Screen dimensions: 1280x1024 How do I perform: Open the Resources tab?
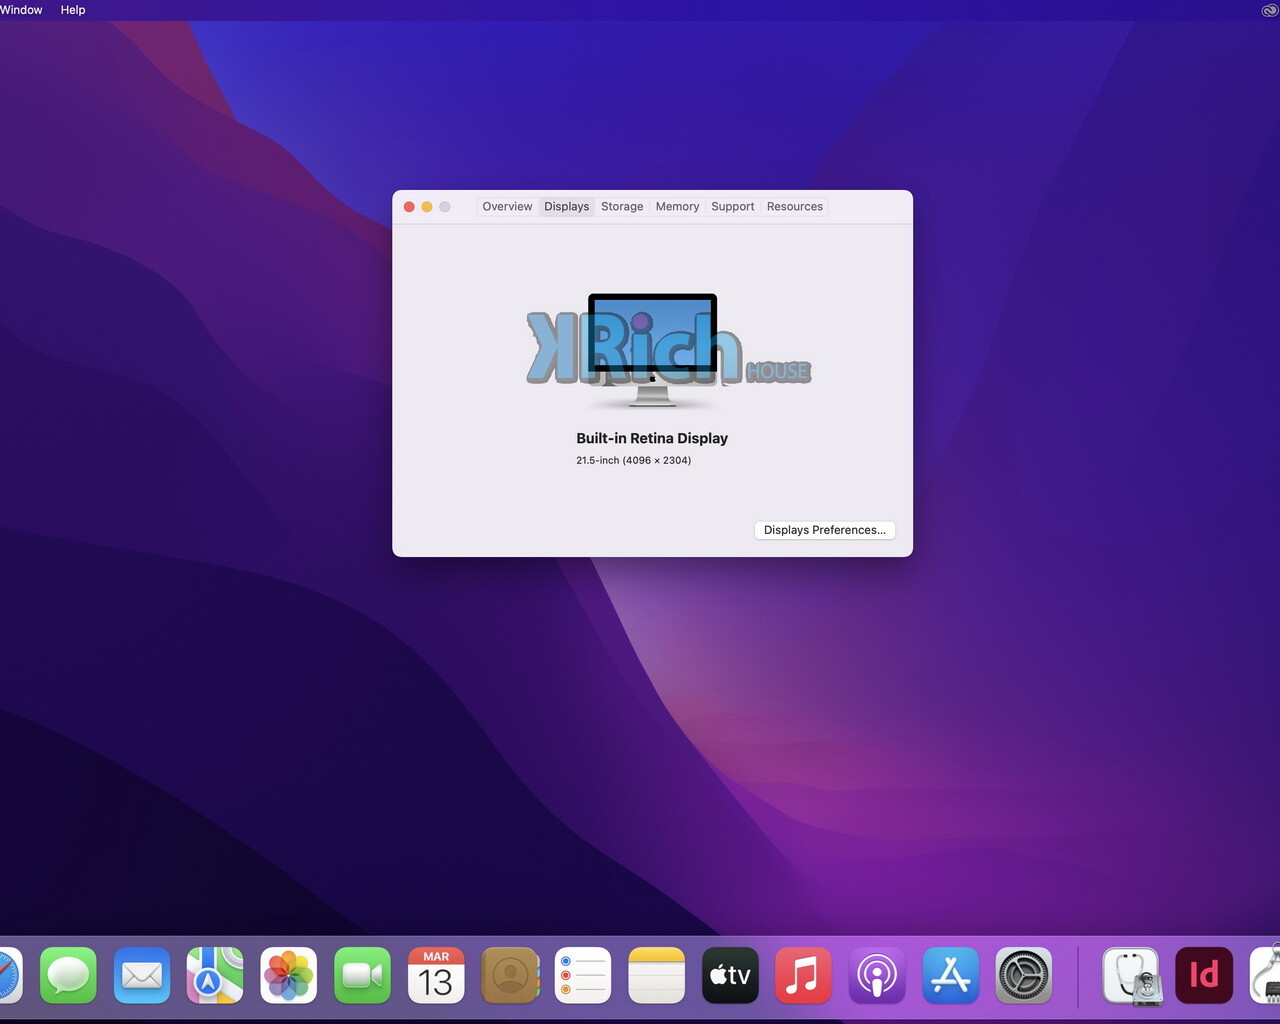coord(795,207)
